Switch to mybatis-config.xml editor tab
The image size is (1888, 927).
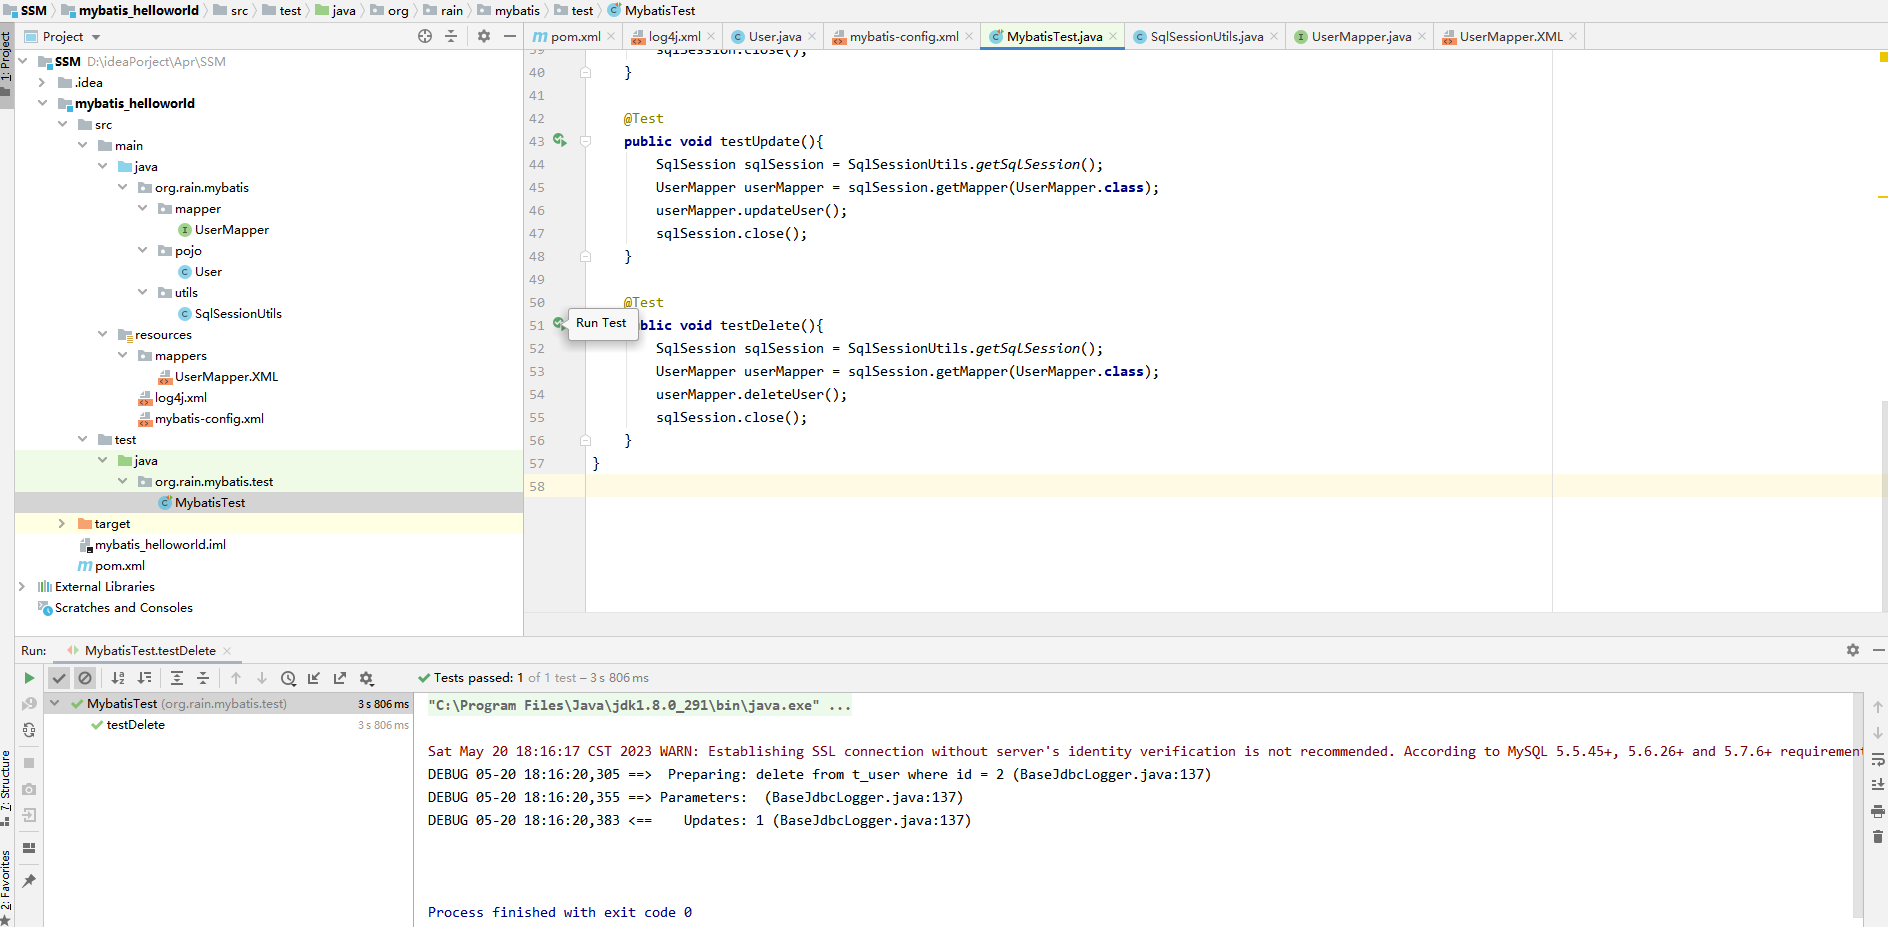point(903,37)
